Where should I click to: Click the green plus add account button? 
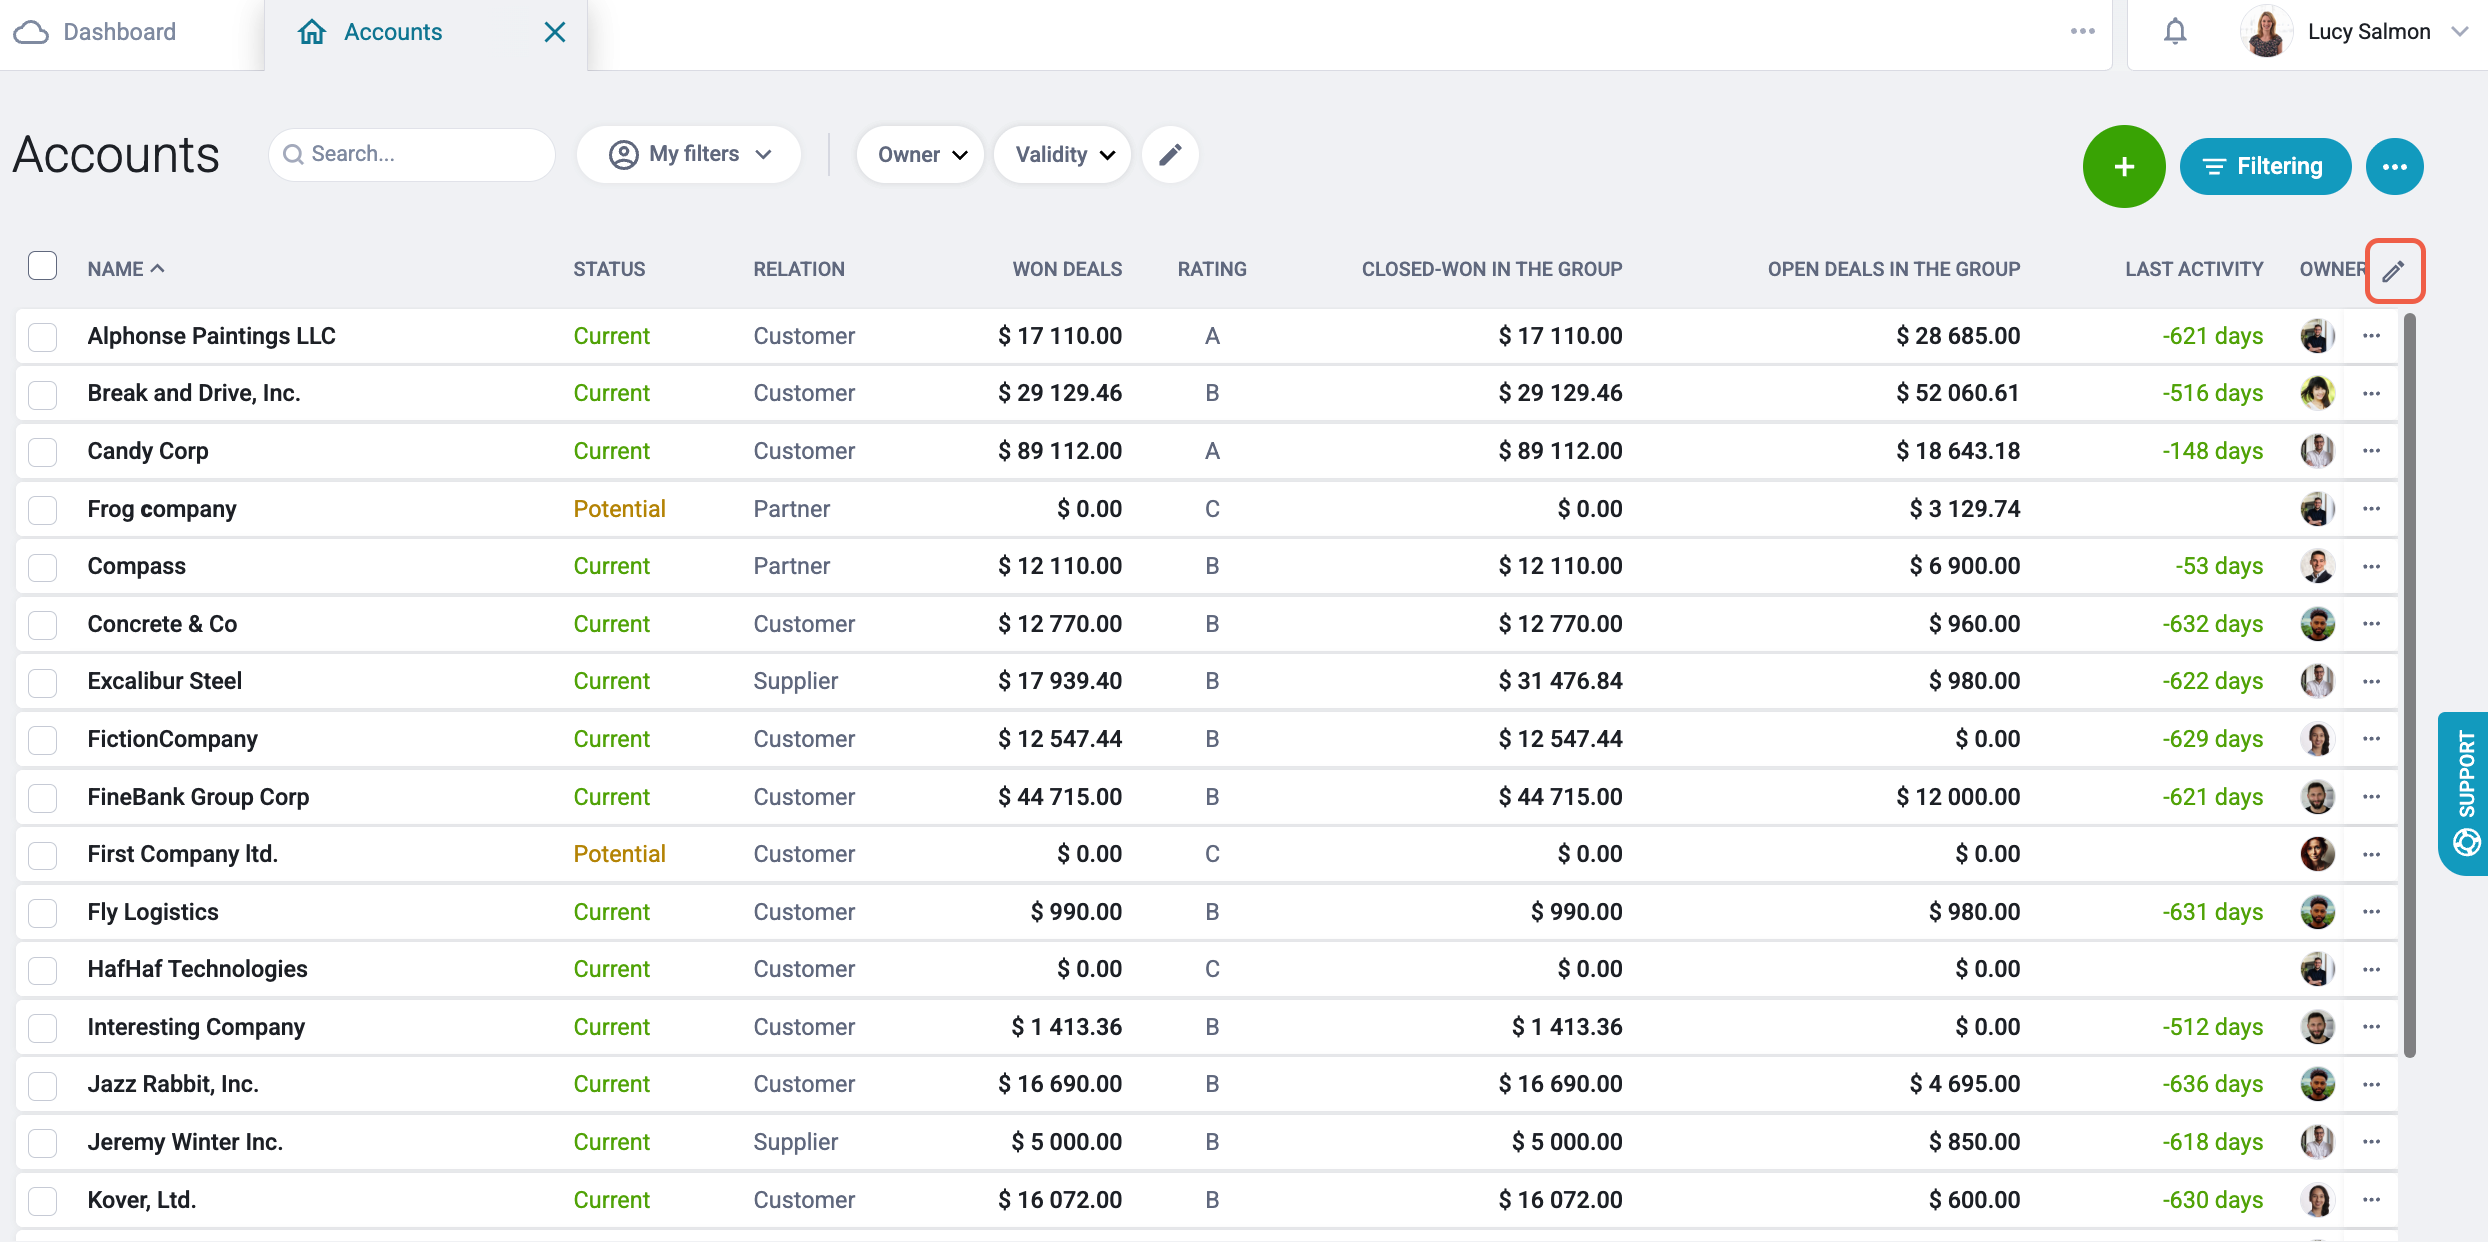[2123, 167]
